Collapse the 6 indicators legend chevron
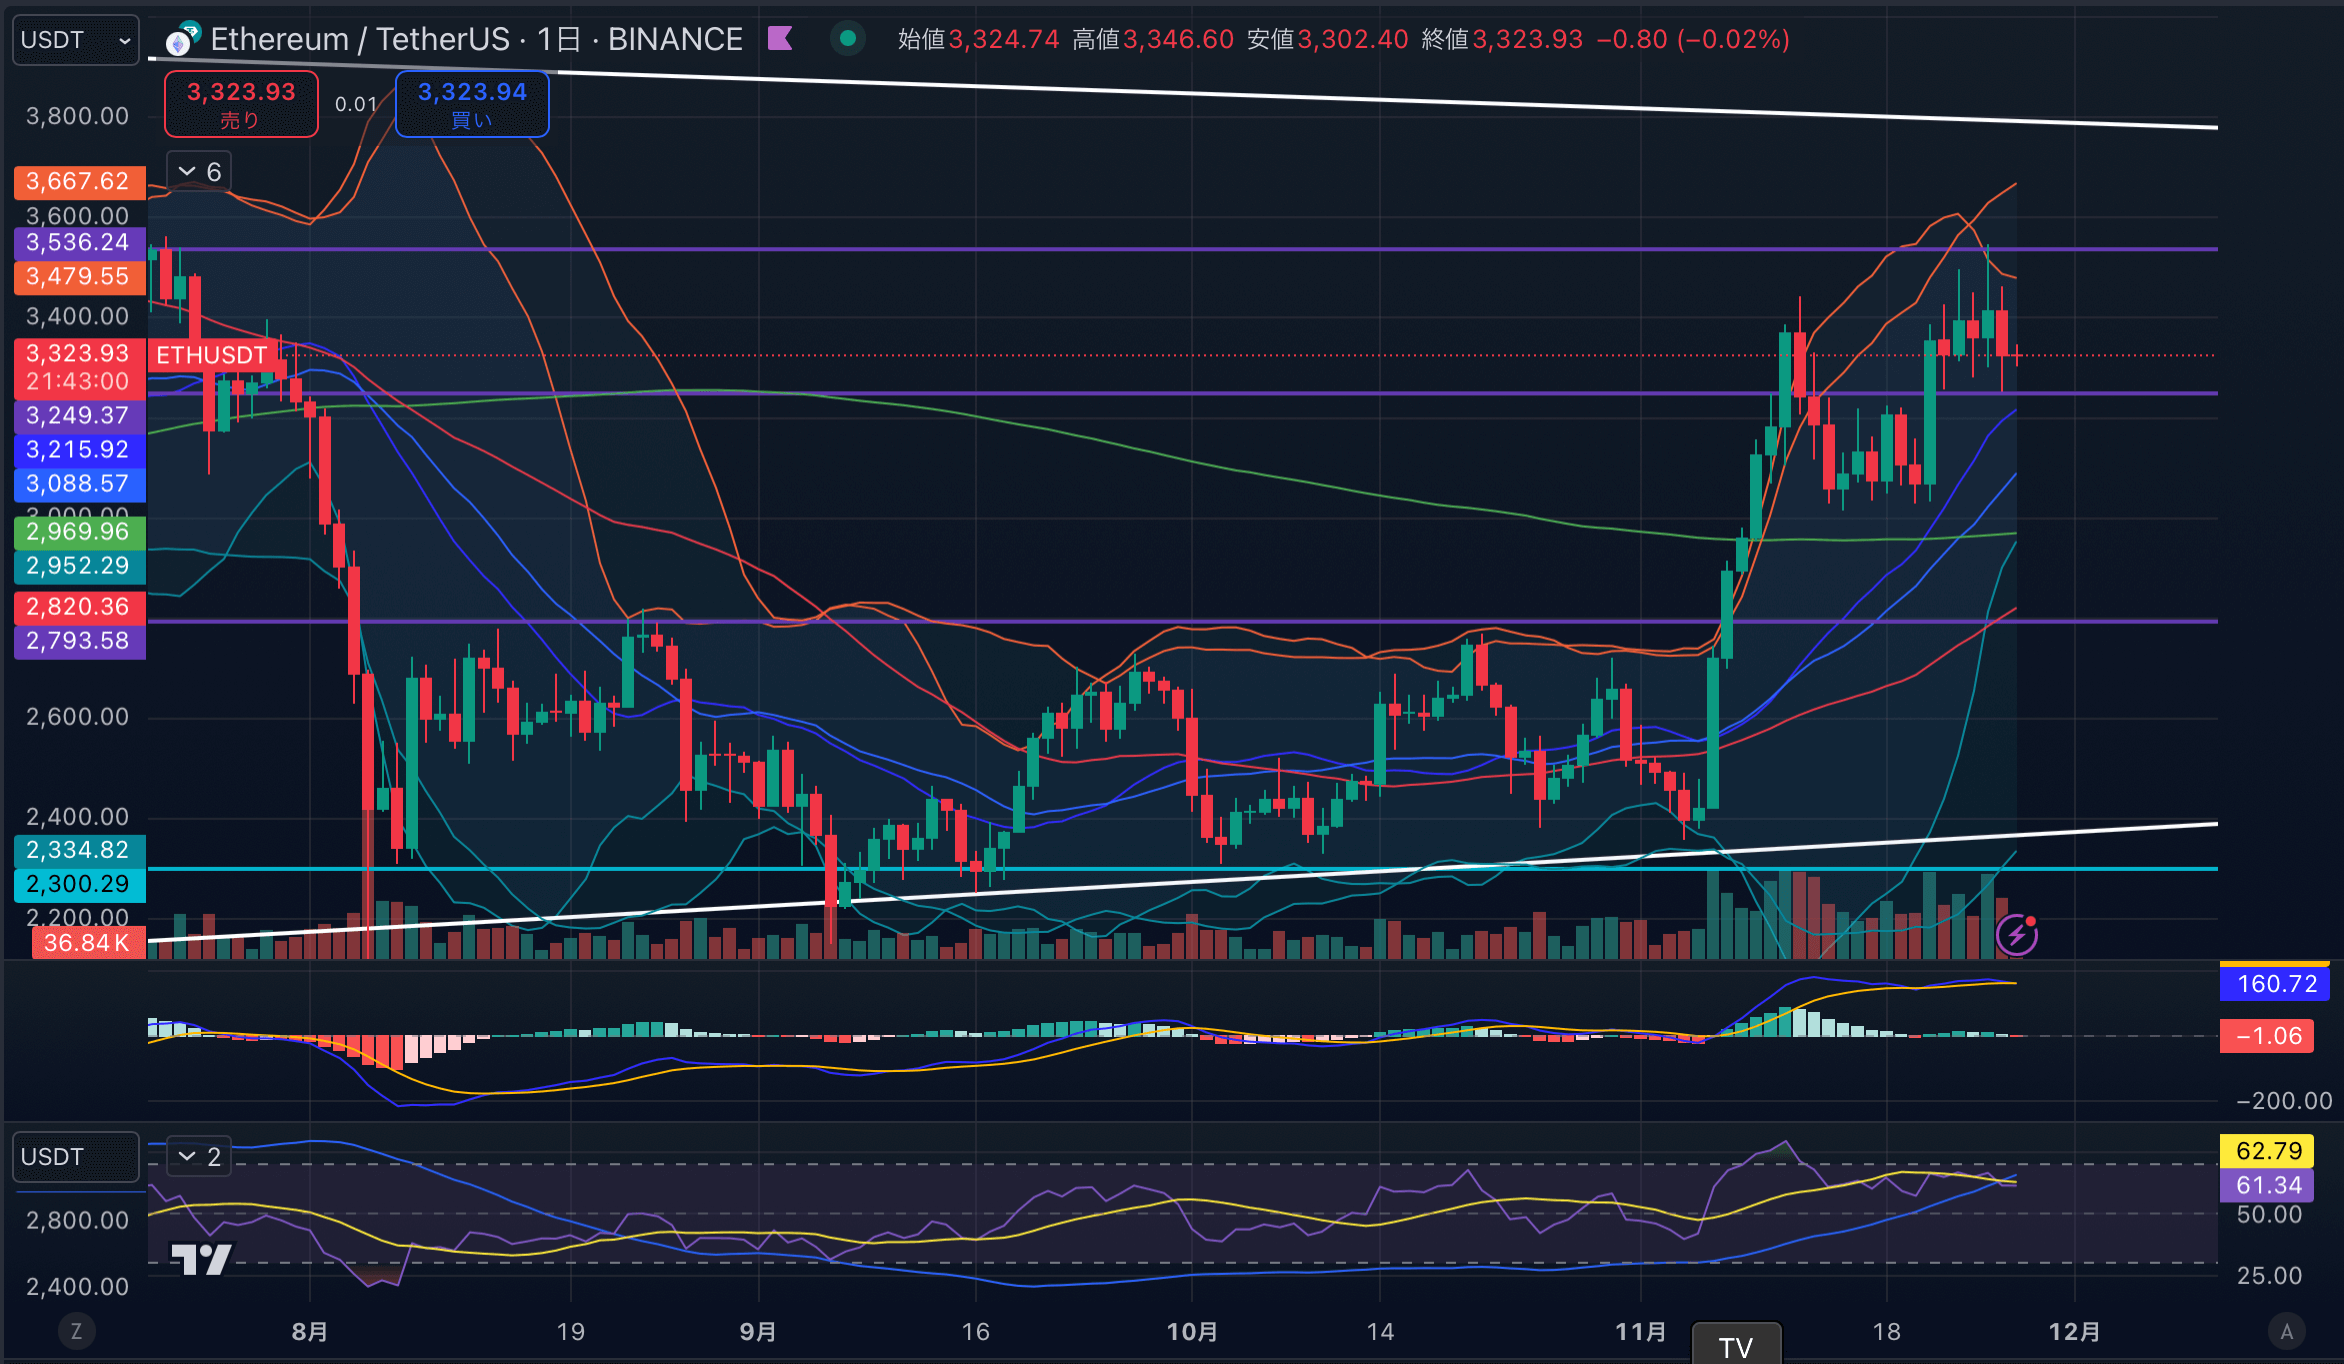The image size is (2344, 1364). (199, 172)
